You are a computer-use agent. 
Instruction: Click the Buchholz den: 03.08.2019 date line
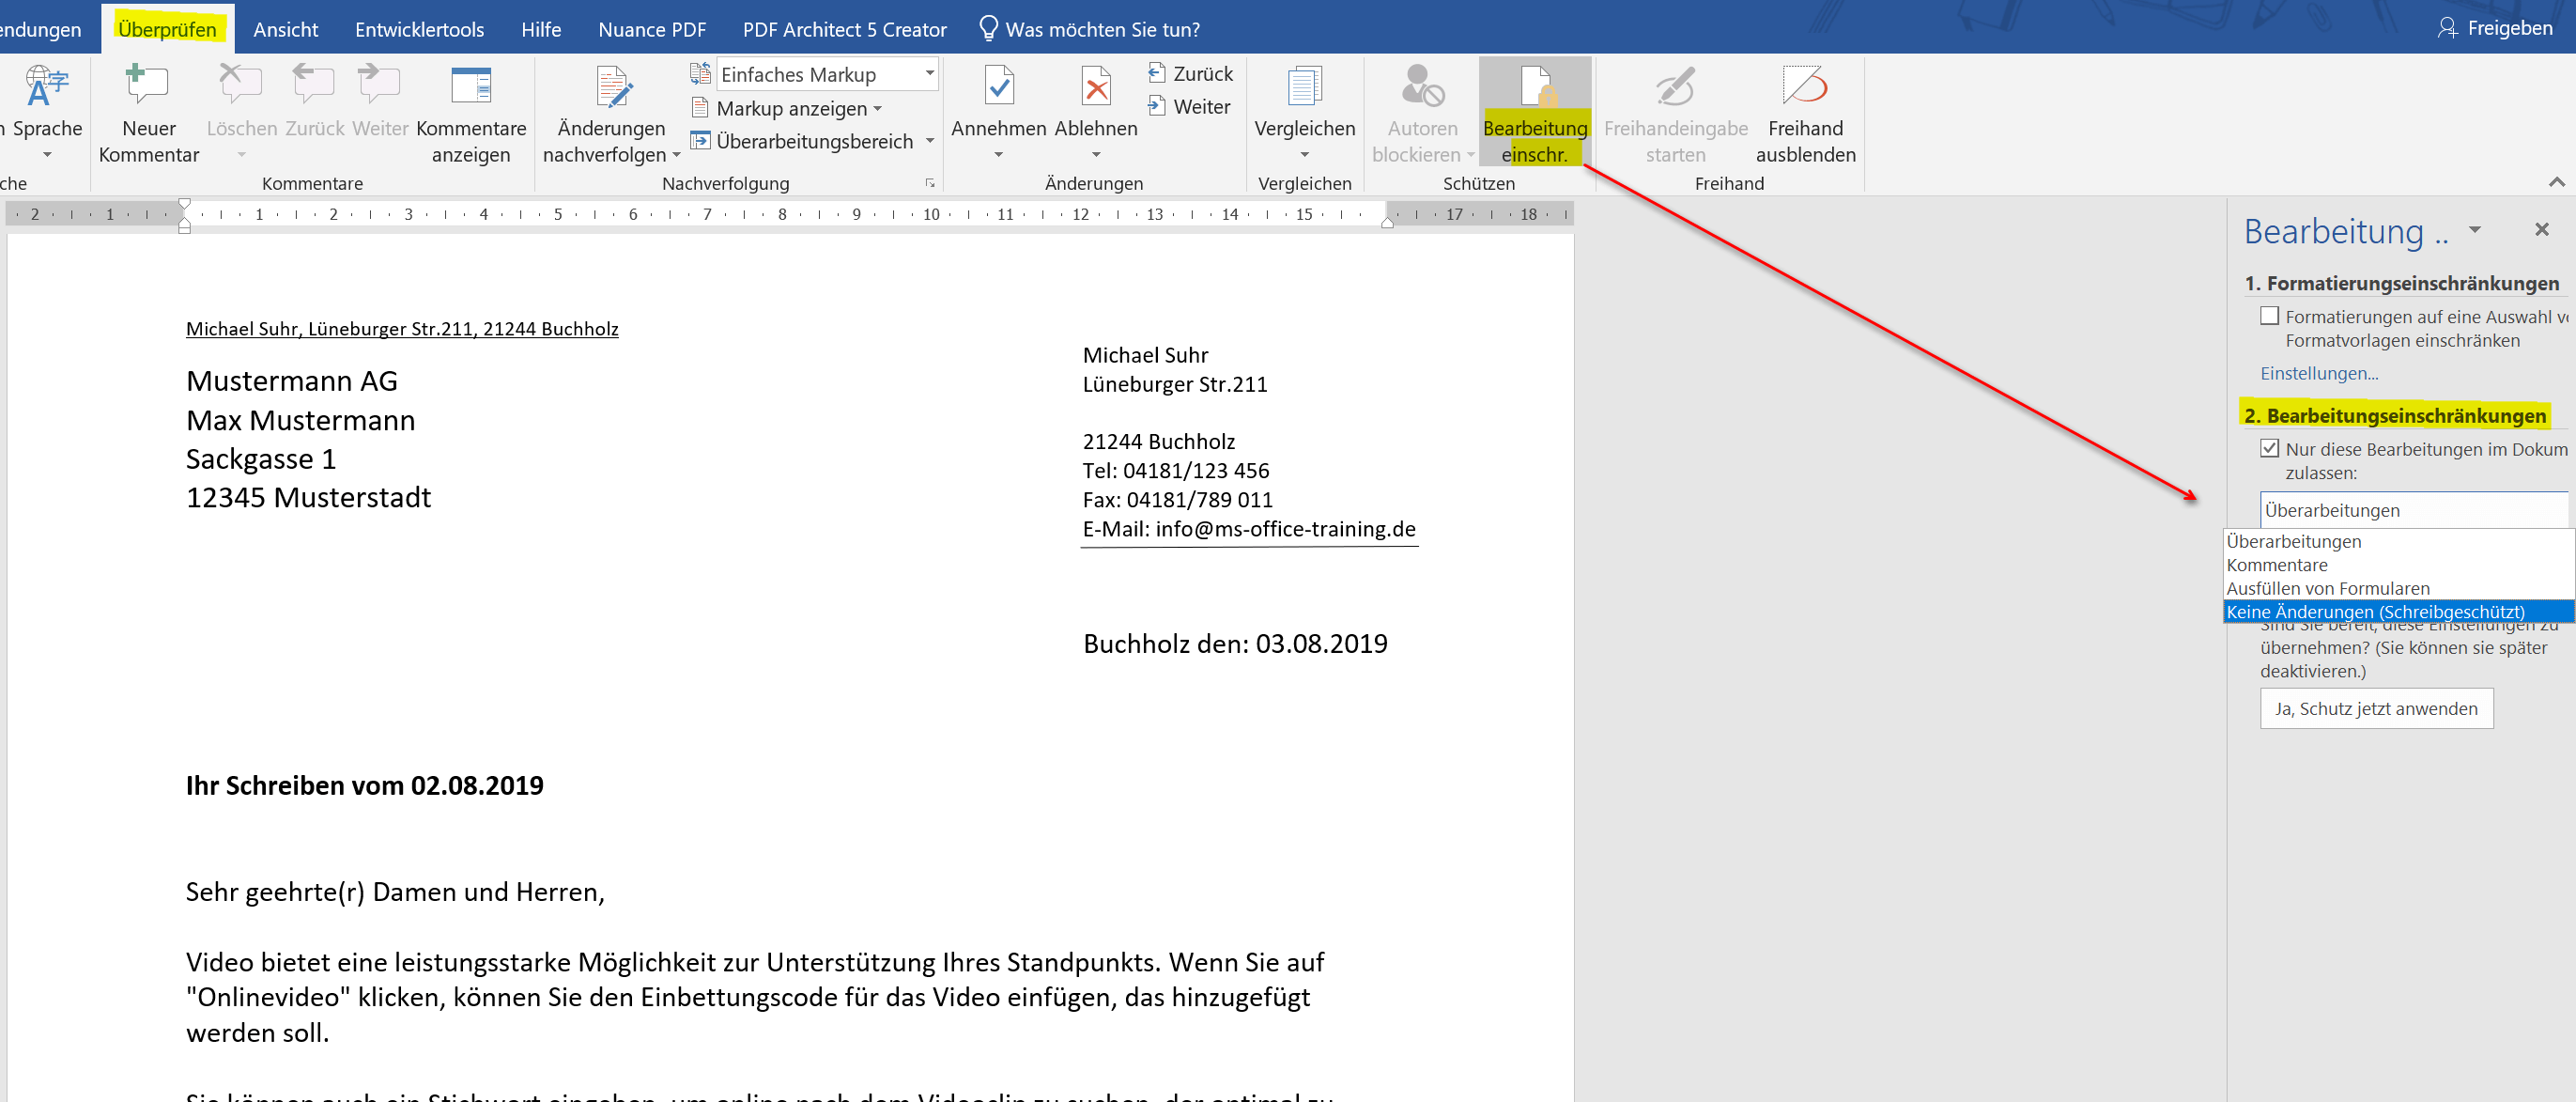point(1235,644)
